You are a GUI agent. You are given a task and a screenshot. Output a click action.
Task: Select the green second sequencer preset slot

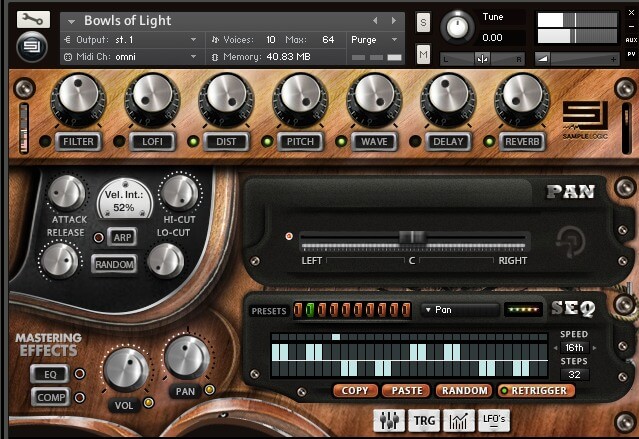click(309, 310)
